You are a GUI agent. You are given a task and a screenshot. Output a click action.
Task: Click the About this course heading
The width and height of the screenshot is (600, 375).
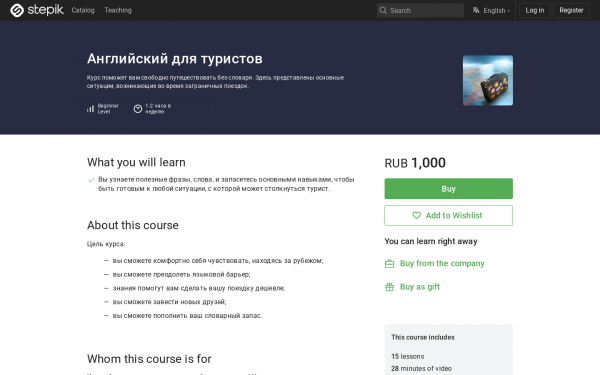(132, 225)
